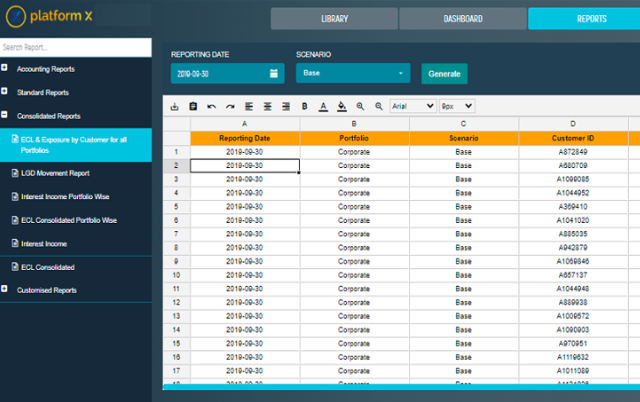Open the fill color picker
Viewport: 640px width, 402px height.
341,106
